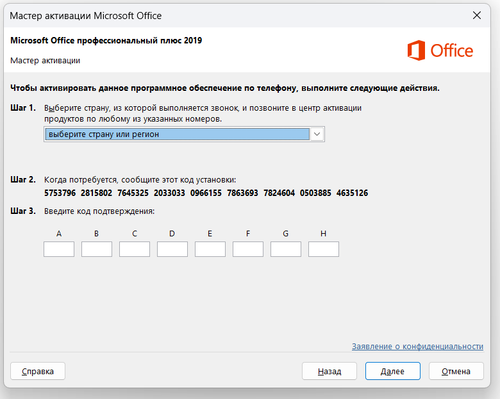Focus confirmation code field G

tap(286, 249)
